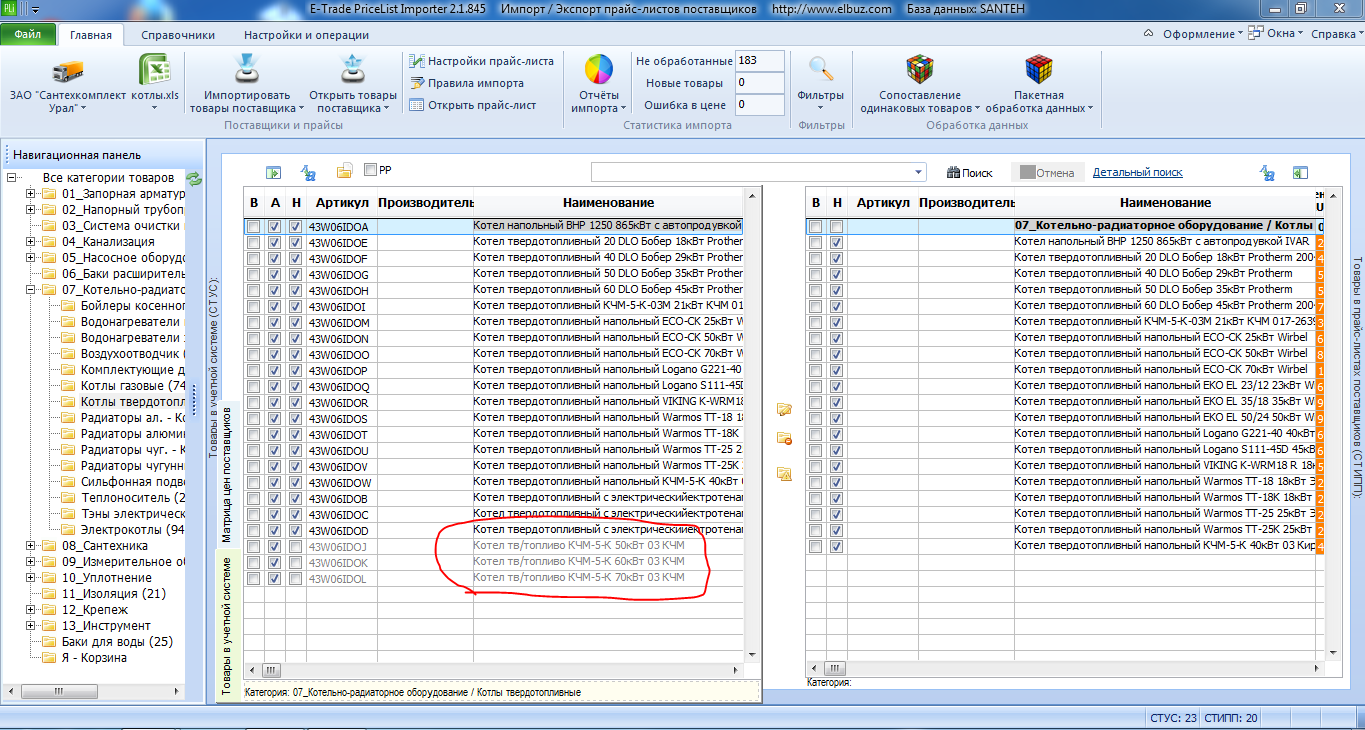Click the middle red-marked icon between tables
1365x730 pixels.
784,437
